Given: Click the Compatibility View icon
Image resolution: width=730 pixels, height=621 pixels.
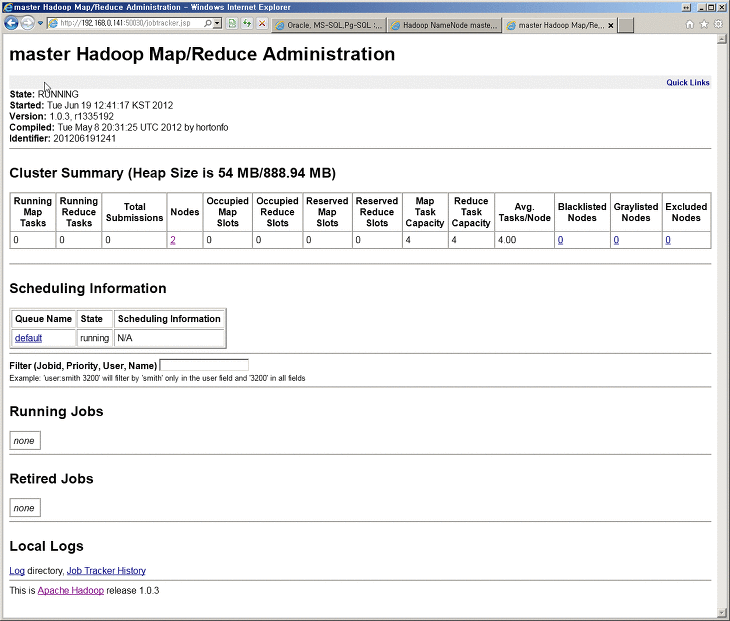Looking at the screenshot, I should 233,23.
